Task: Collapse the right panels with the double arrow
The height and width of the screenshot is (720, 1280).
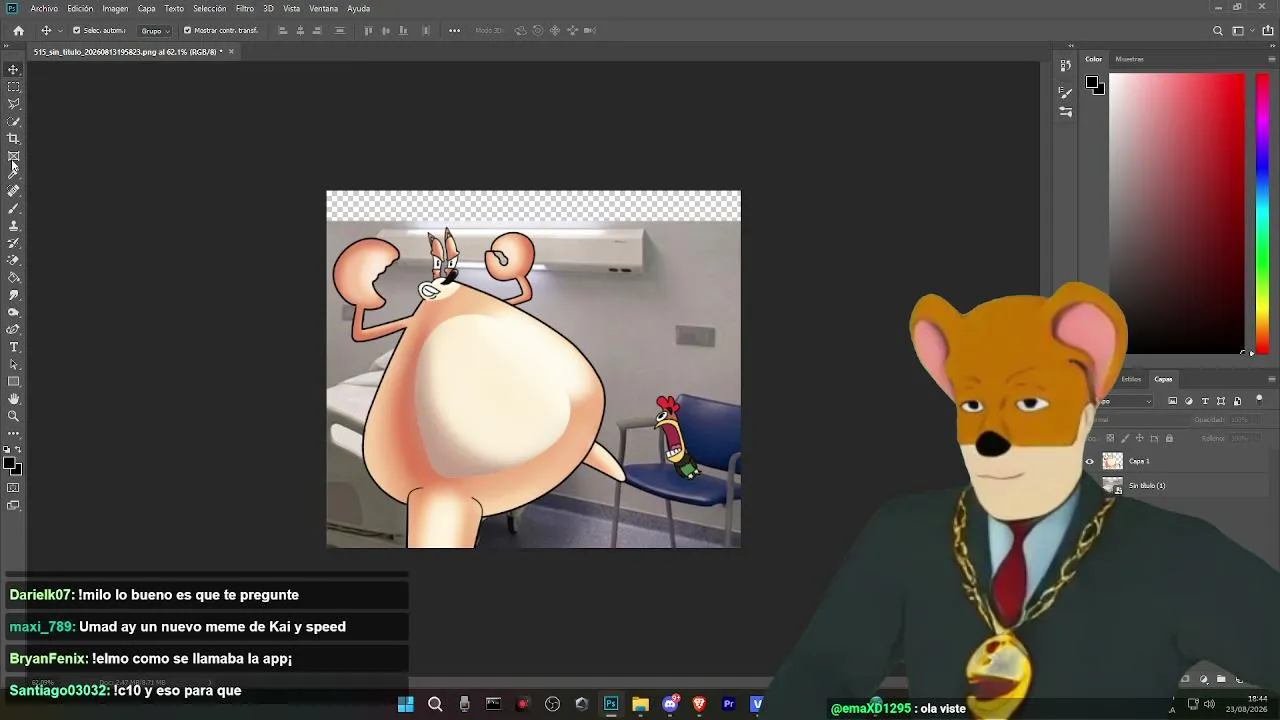Action: [1271, 46]
